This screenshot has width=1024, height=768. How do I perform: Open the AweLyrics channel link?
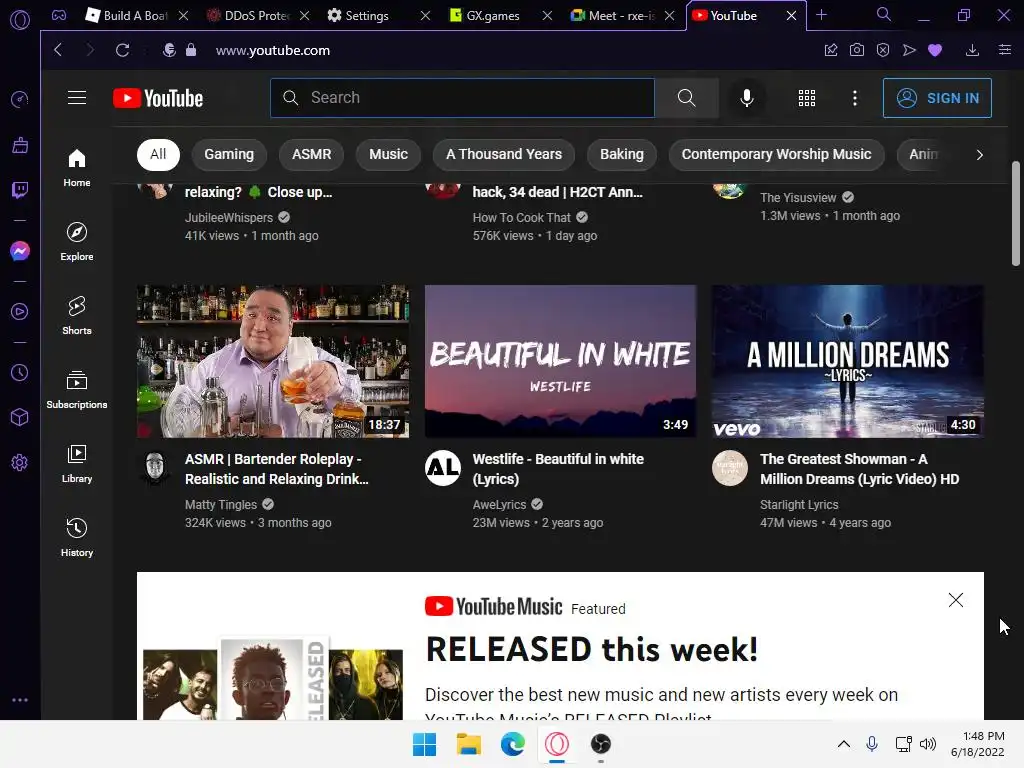coord(500,505)
